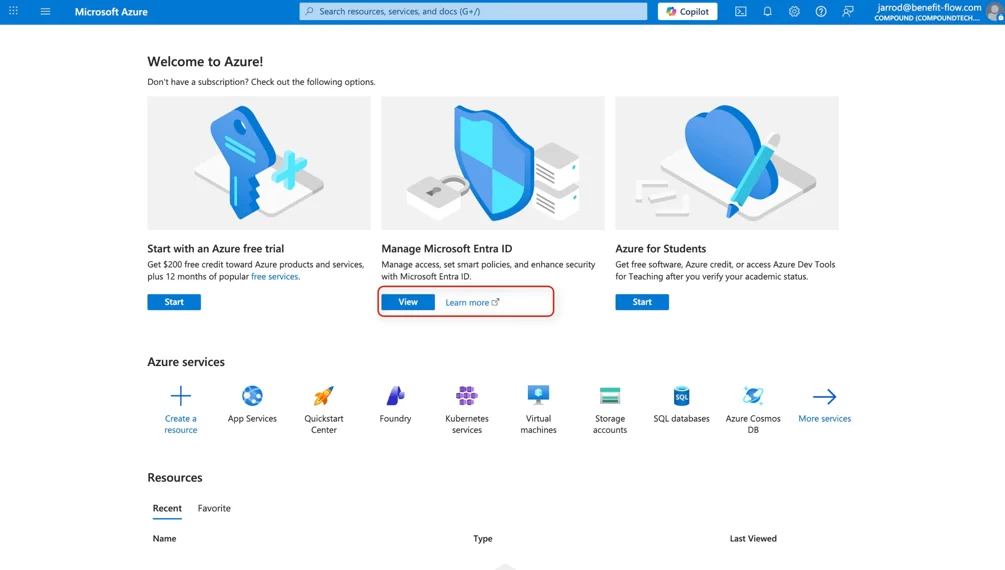Click the Welcome to Azure! heading

(205, 62)
